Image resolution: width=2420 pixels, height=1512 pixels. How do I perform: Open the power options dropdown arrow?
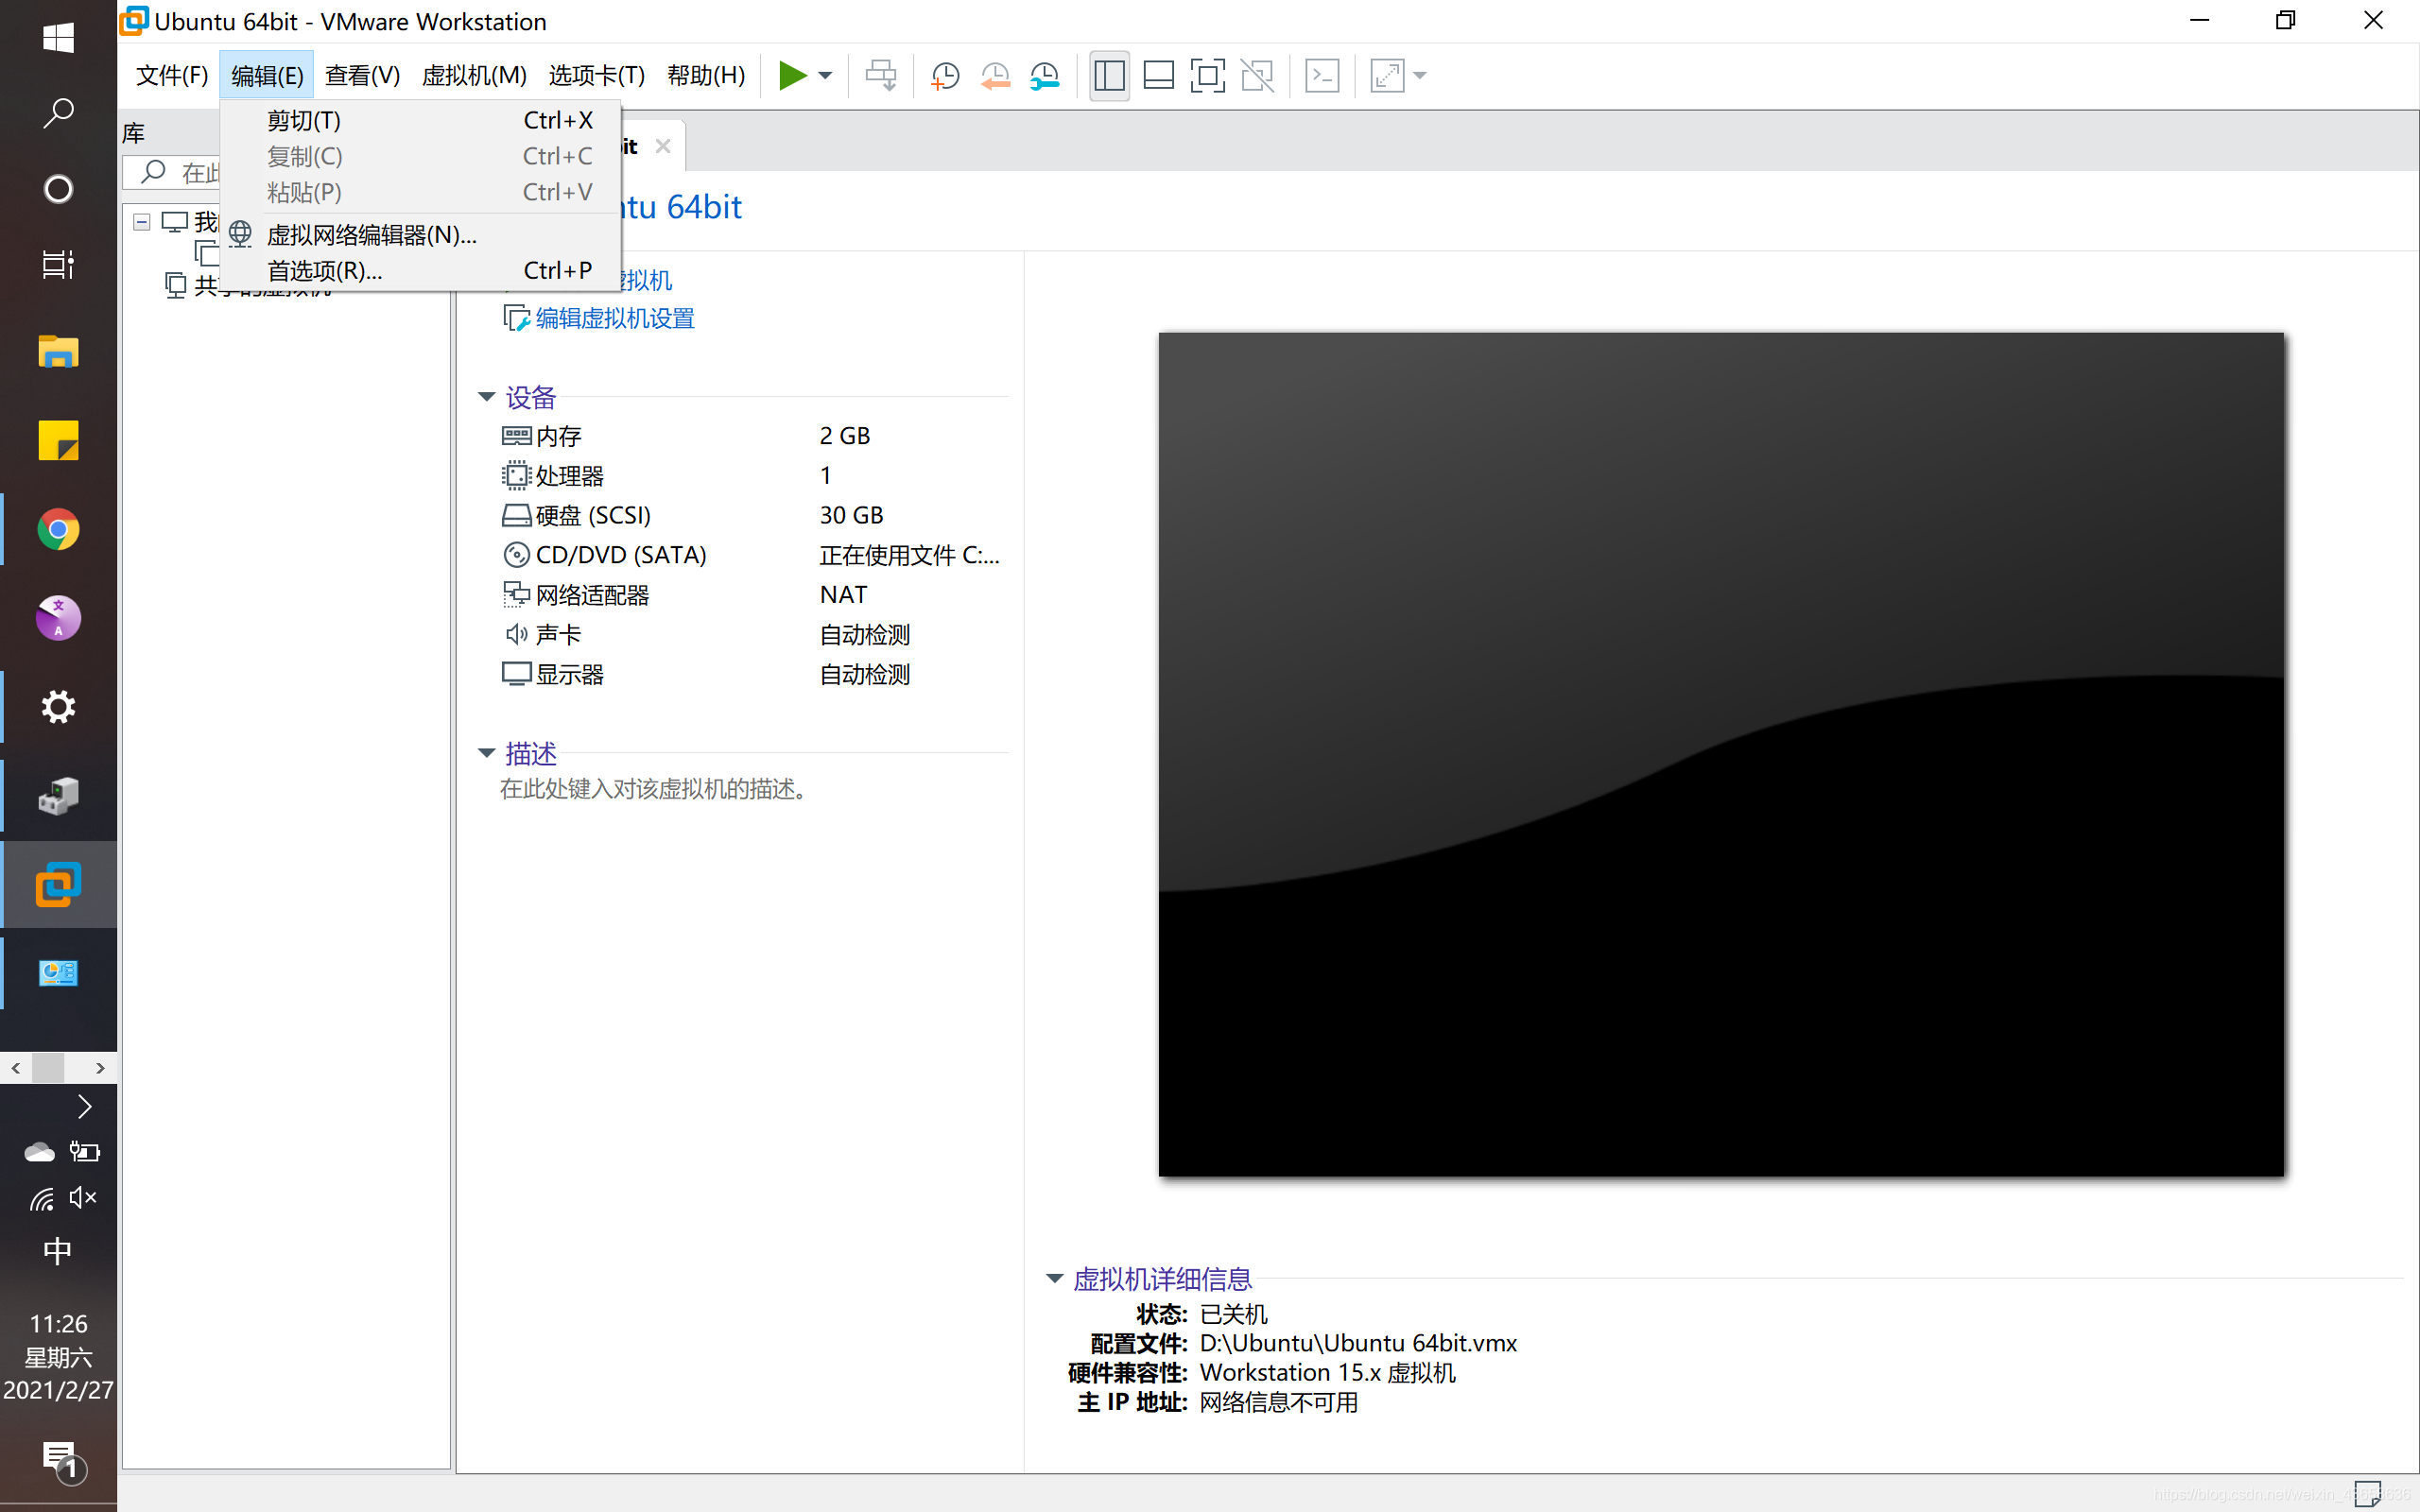825,76
